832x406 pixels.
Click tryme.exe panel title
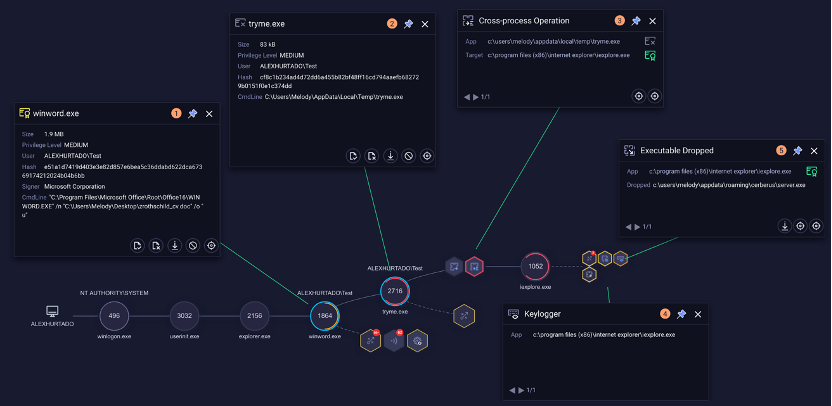pyautogui.click(x=267, y=24)
